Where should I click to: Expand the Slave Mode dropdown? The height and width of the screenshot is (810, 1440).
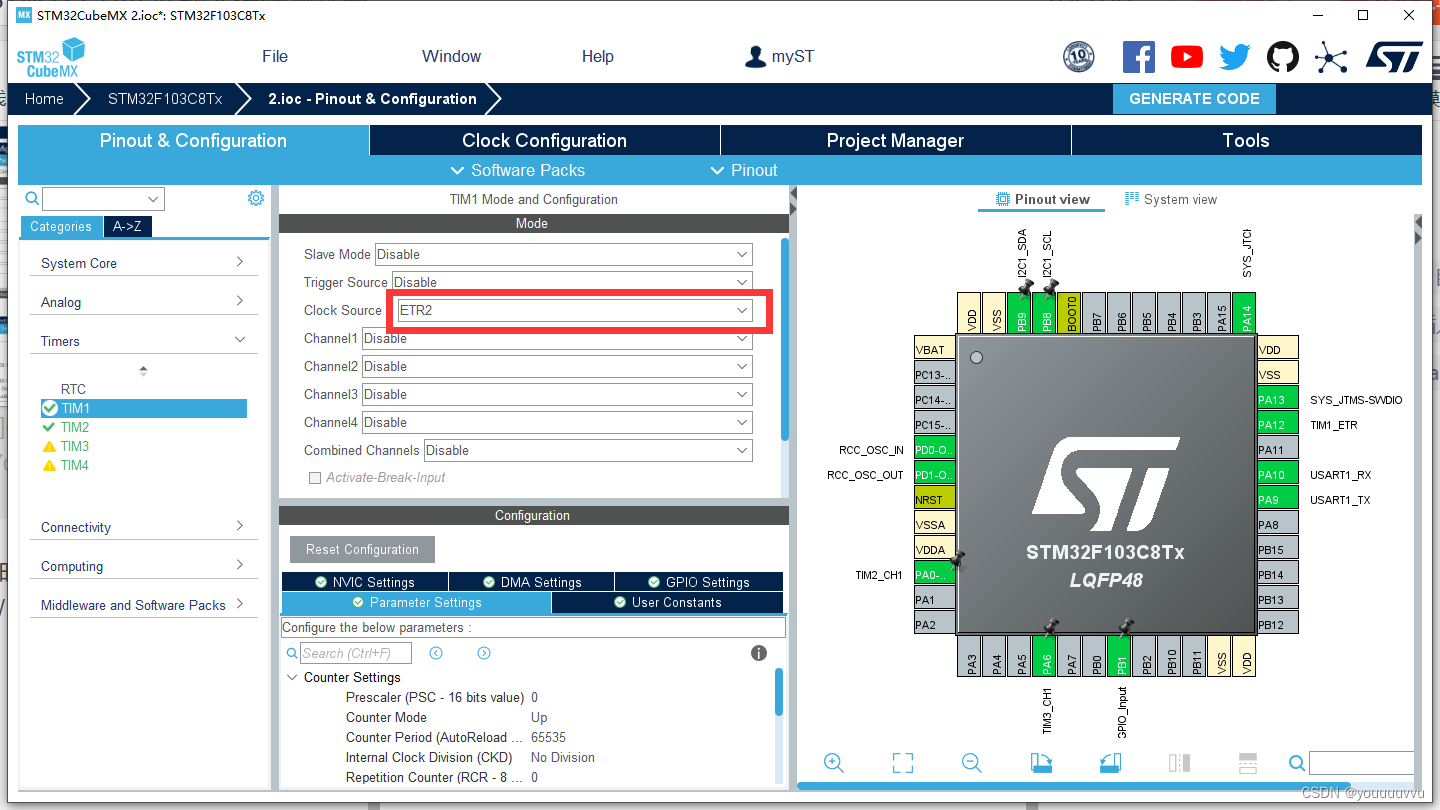point(741,254)
